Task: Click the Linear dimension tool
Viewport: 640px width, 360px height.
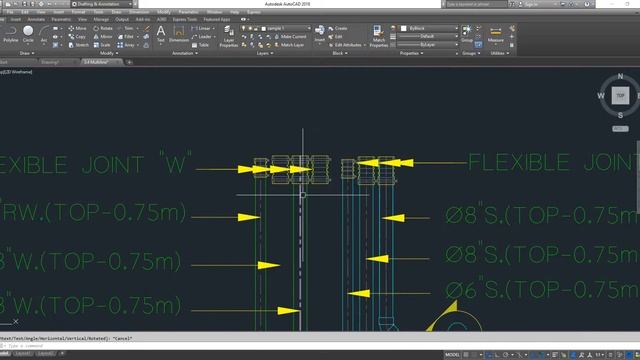Action: (x=201, y=29)
